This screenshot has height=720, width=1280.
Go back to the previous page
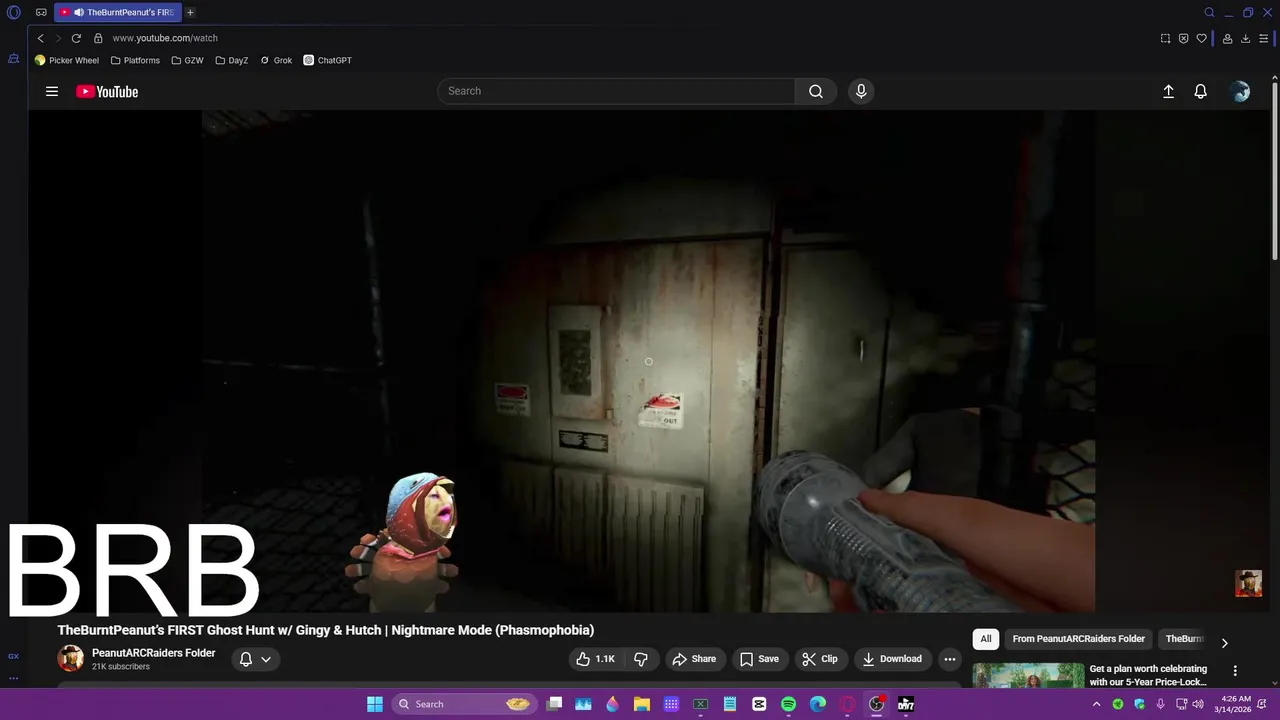coord(40,38)
